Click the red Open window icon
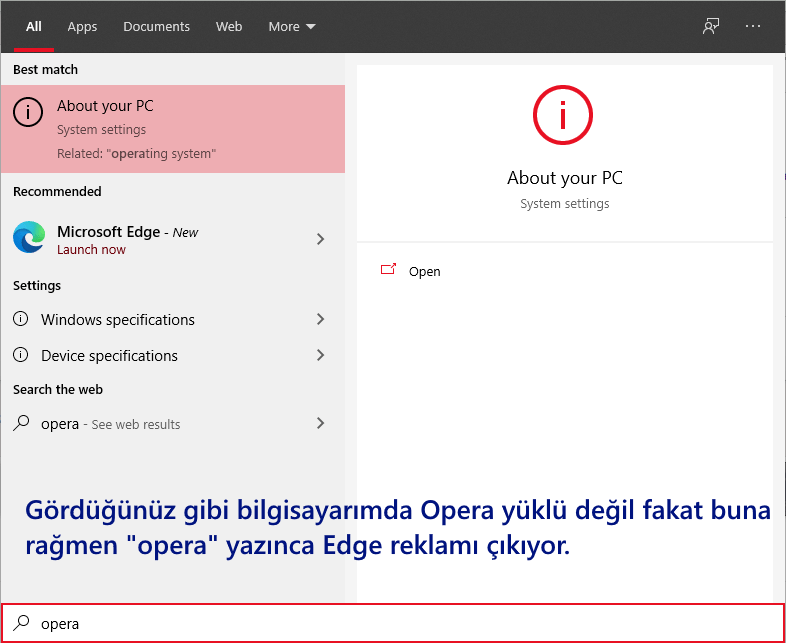 (x=388, y=269)
